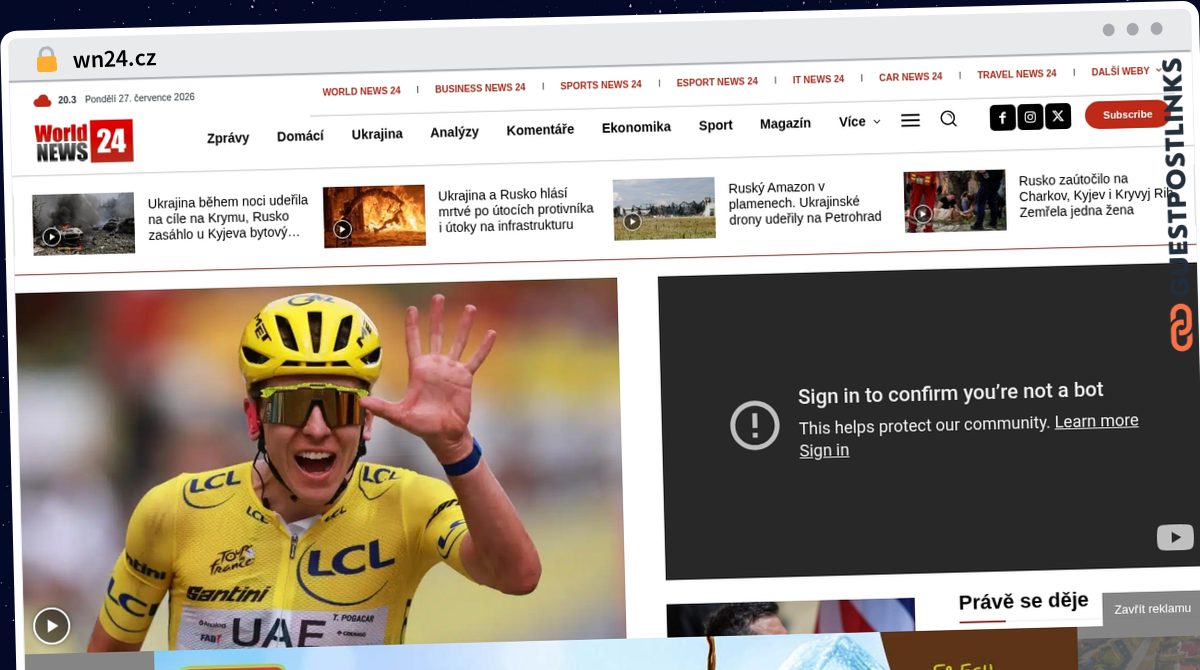Play the main cyclist feature video
Screen dimensions: 1200x670
coord(51,625)
